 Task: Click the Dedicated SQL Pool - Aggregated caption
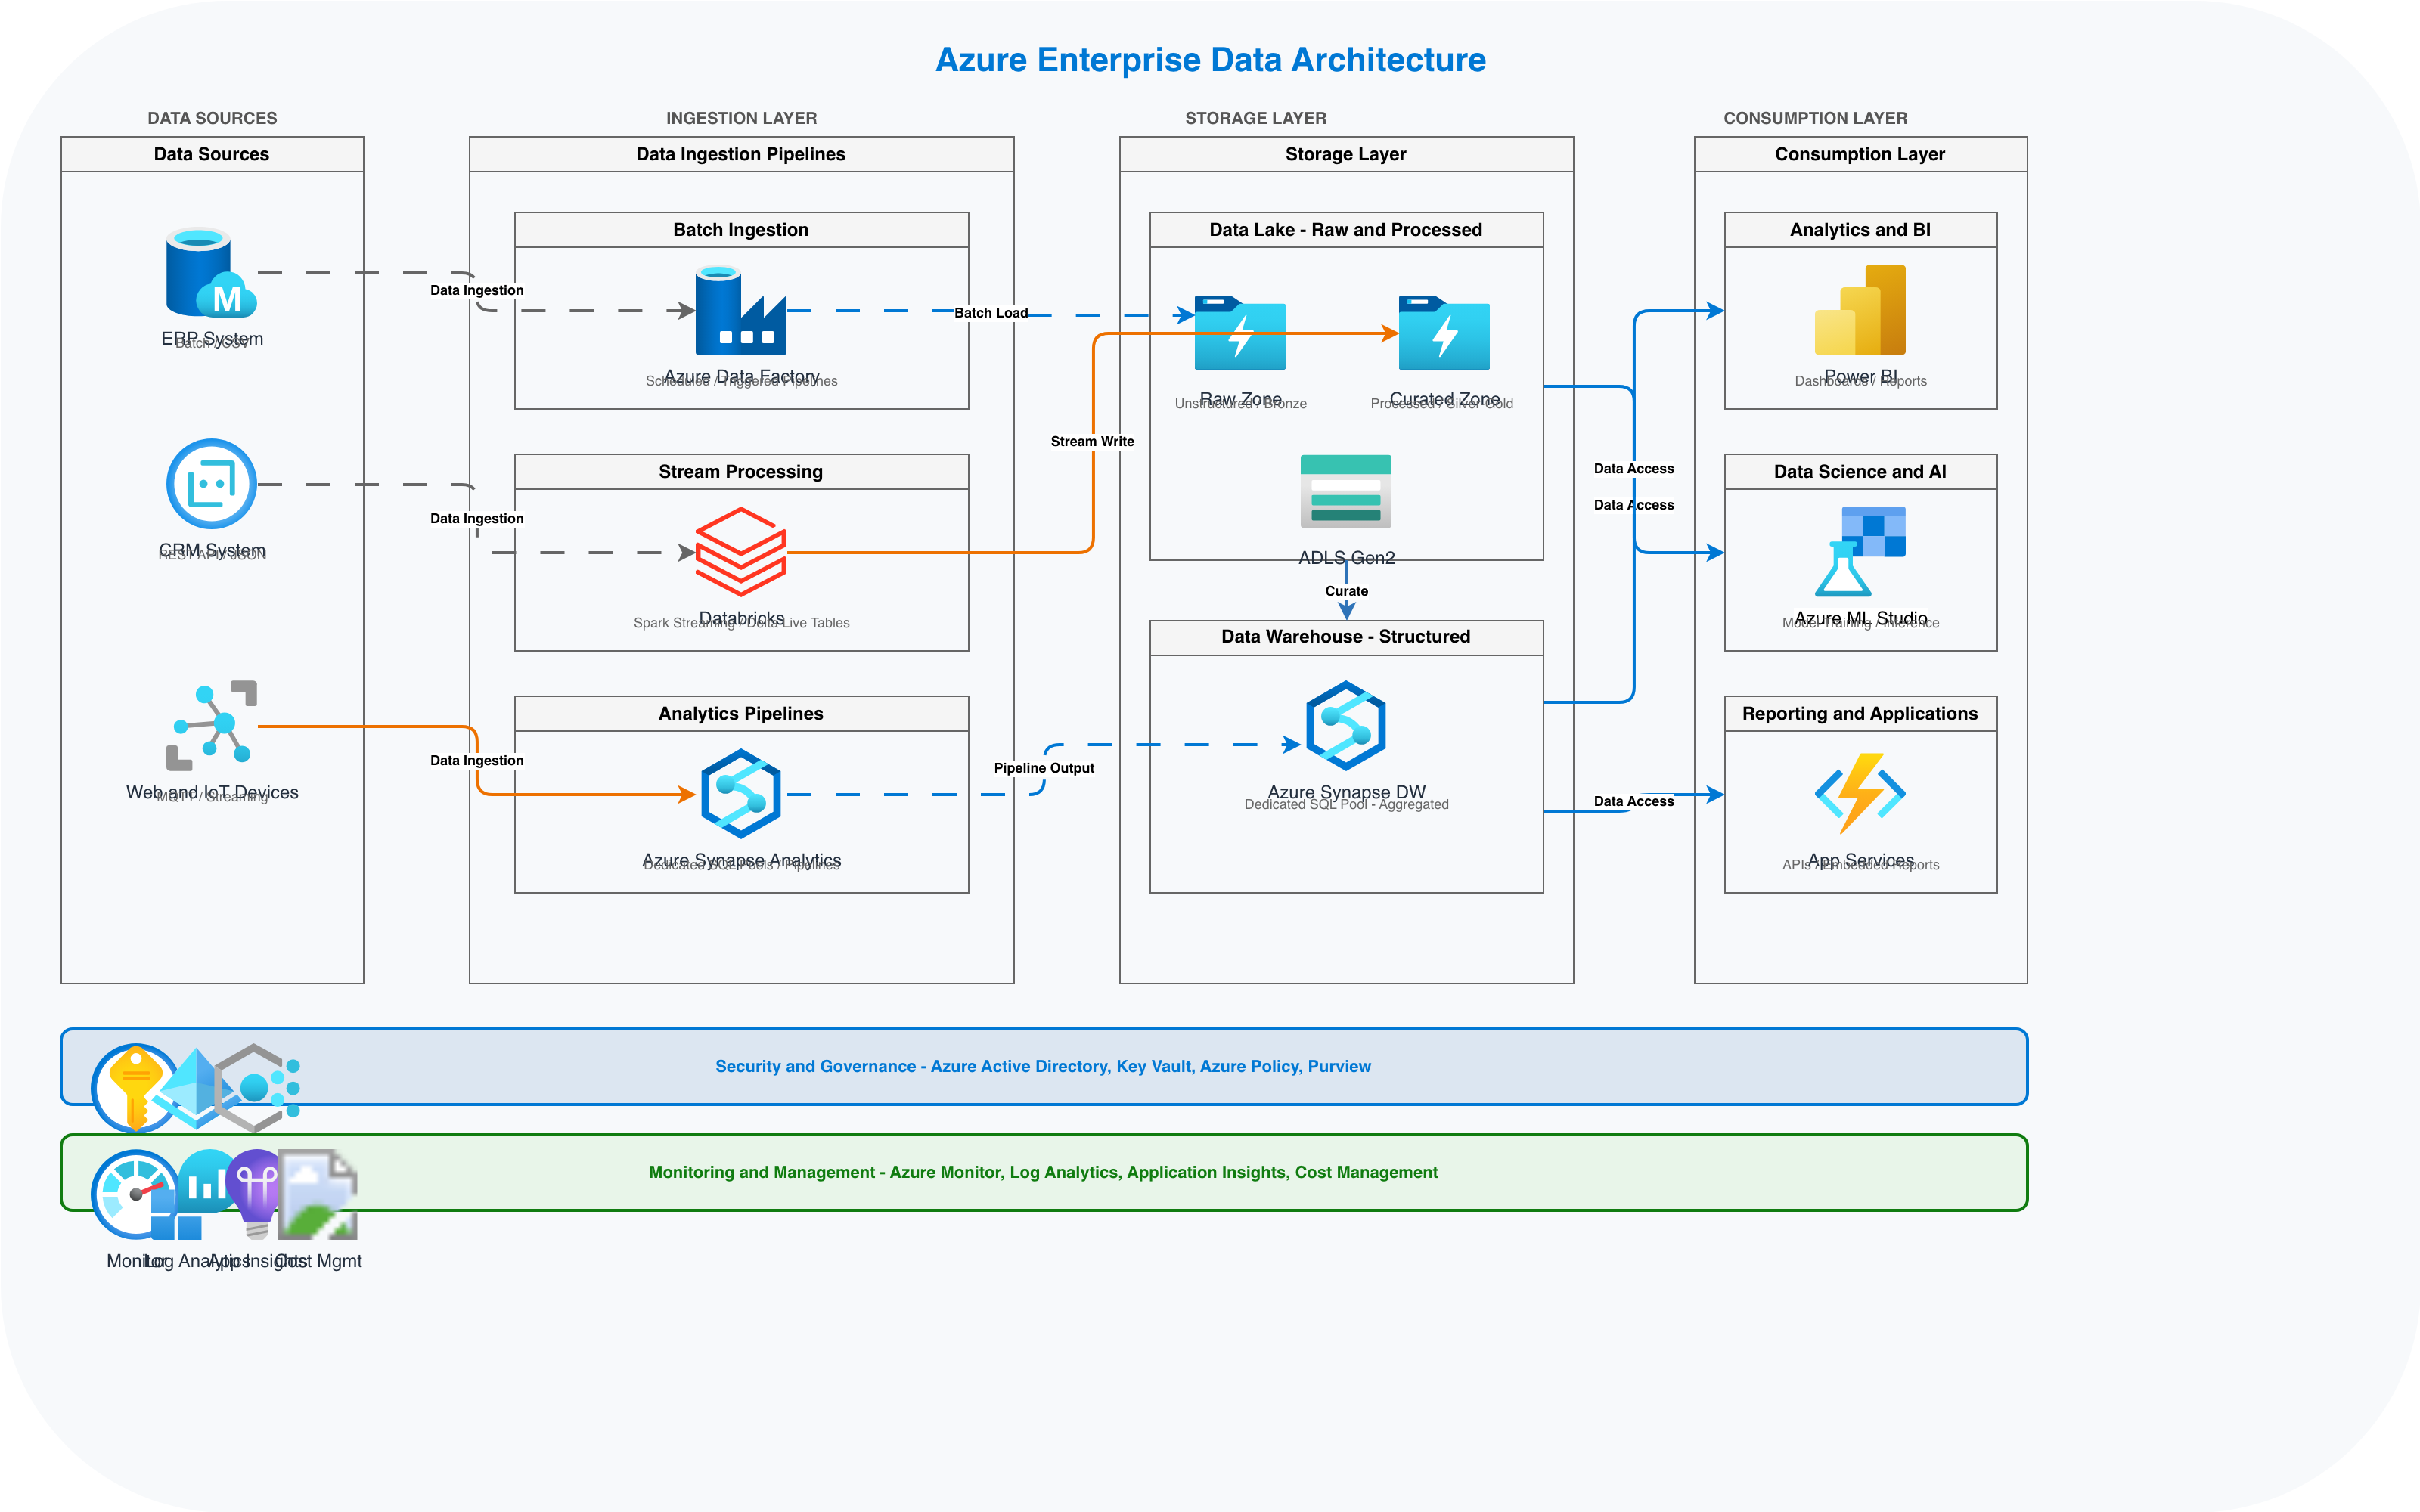tap(1346, 805)
